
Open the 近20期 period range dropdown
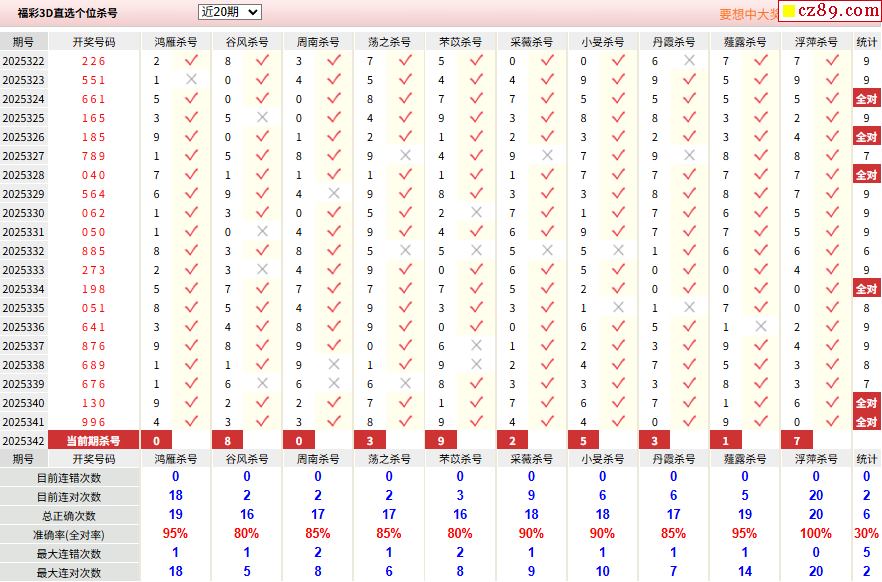tap(230, 12)
